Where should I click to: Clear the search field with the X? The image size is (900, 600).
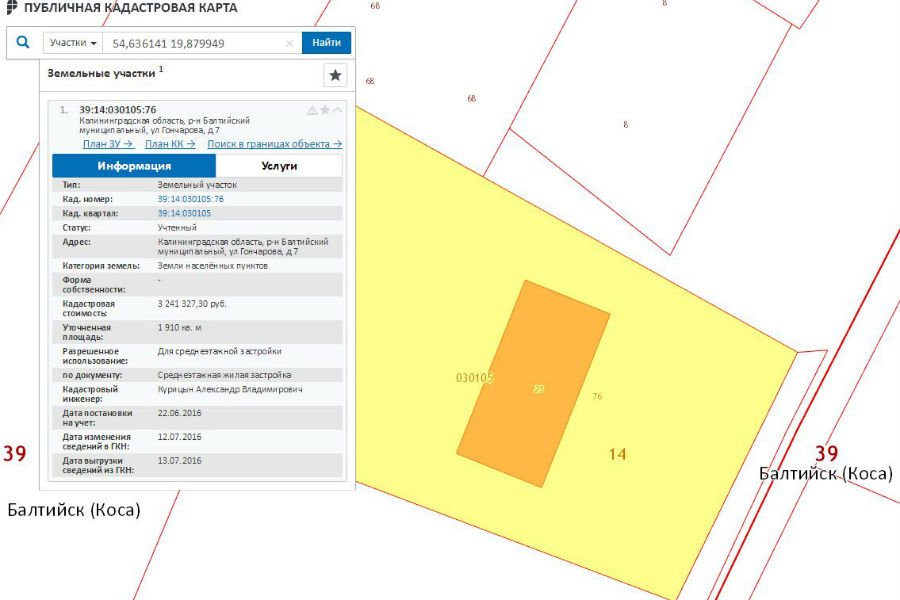point(289,44)
